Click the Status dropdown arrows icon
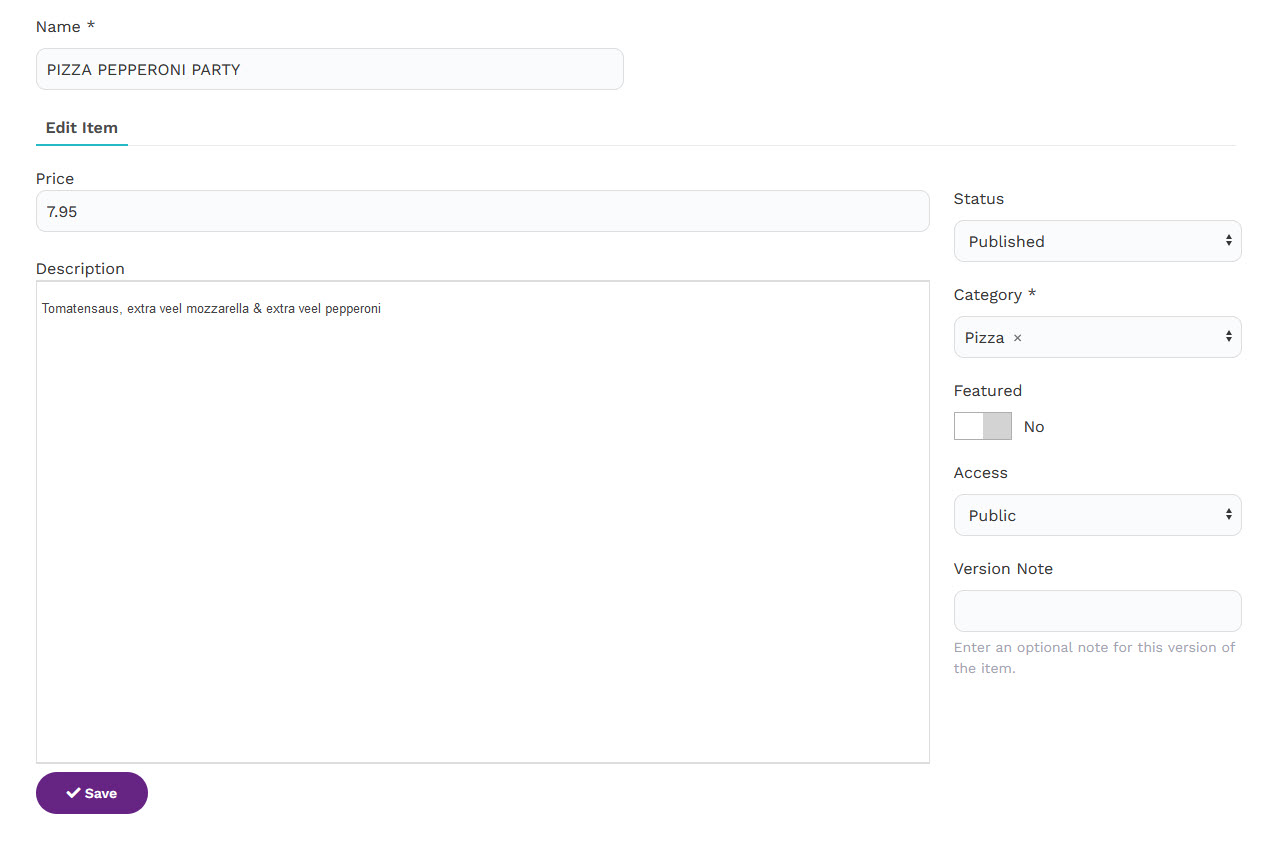 pos(1228,241)
